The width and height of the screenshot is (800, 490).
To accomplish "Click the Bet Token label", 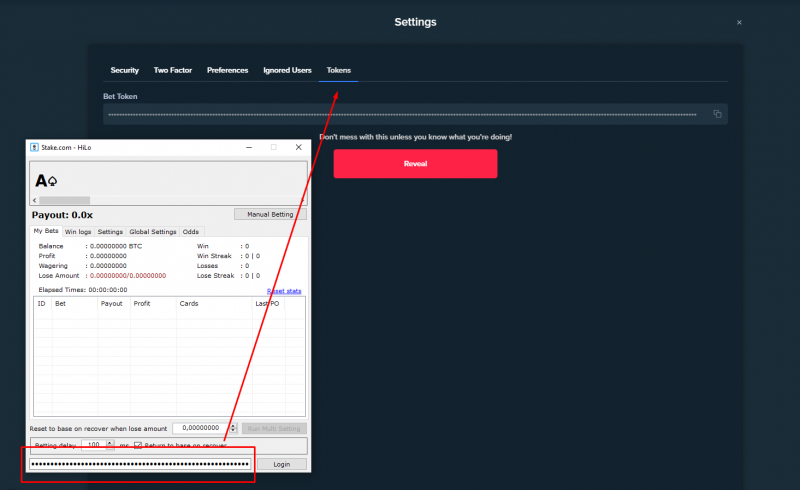I will [x=120, y=96].
